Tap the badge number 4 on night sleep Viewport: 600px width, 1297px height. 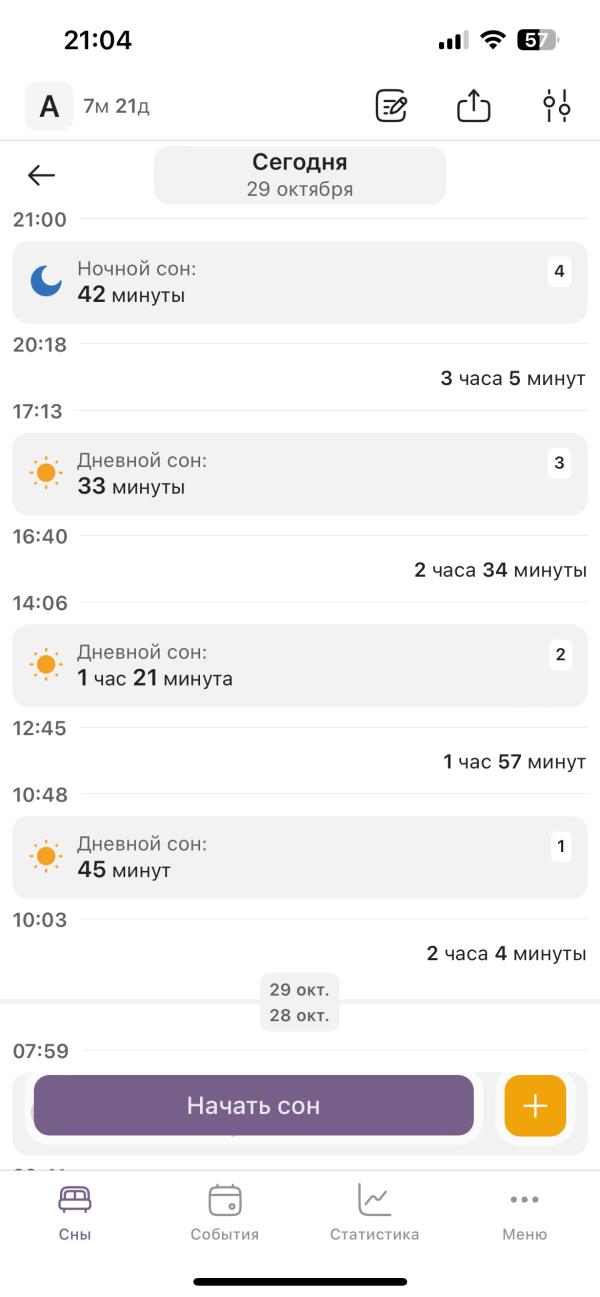click(559, 271)
